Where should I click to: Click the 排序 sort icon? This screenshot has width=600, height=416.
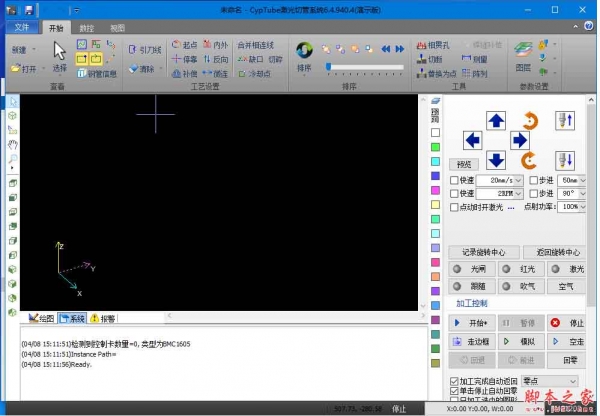(x=304, y=57)
